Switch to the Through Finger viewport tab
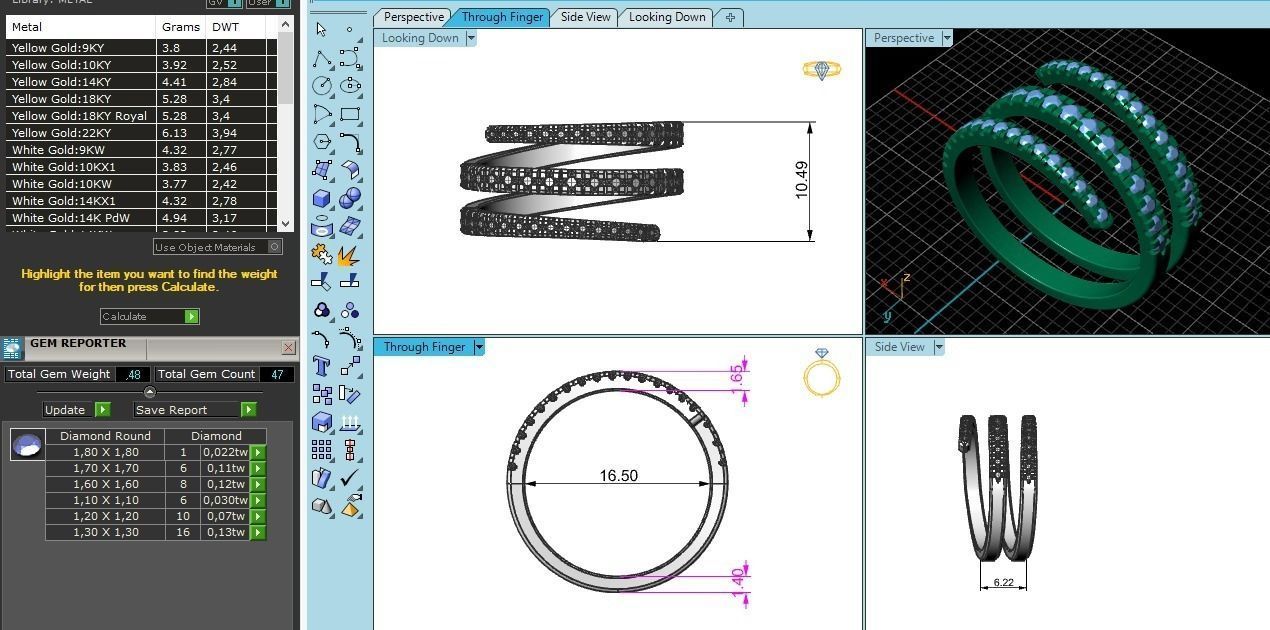1270x630 pixels. tap(502, 17)
